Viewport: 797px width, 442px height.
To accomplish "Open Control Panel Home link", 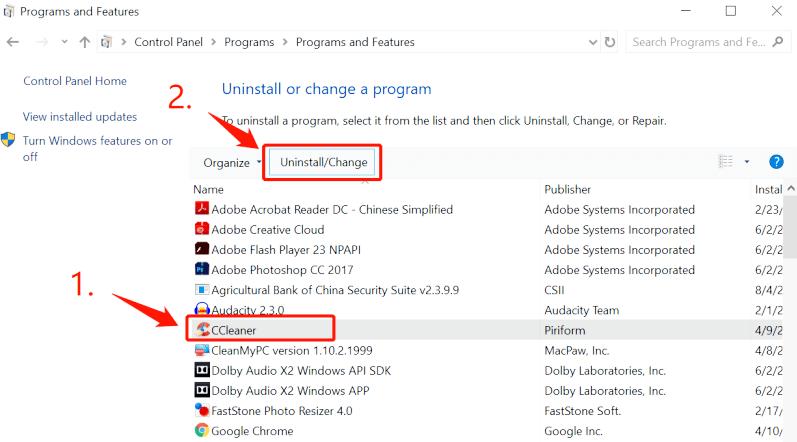I will [75, 81].
